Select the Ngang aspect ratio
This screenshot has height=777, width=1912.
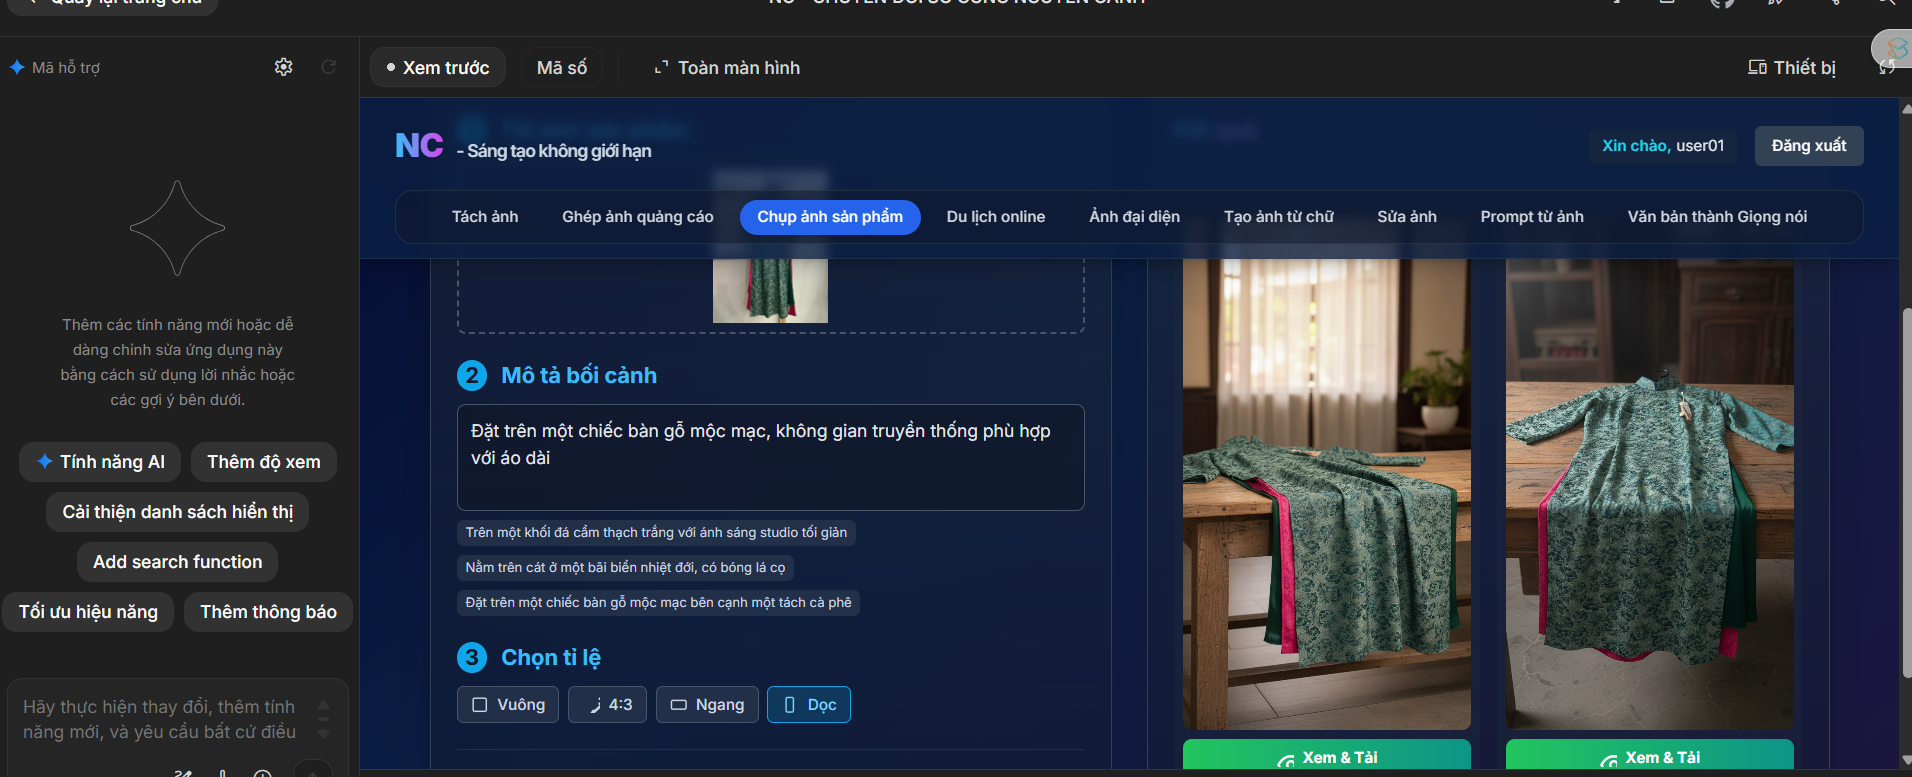tap(707, 705)
